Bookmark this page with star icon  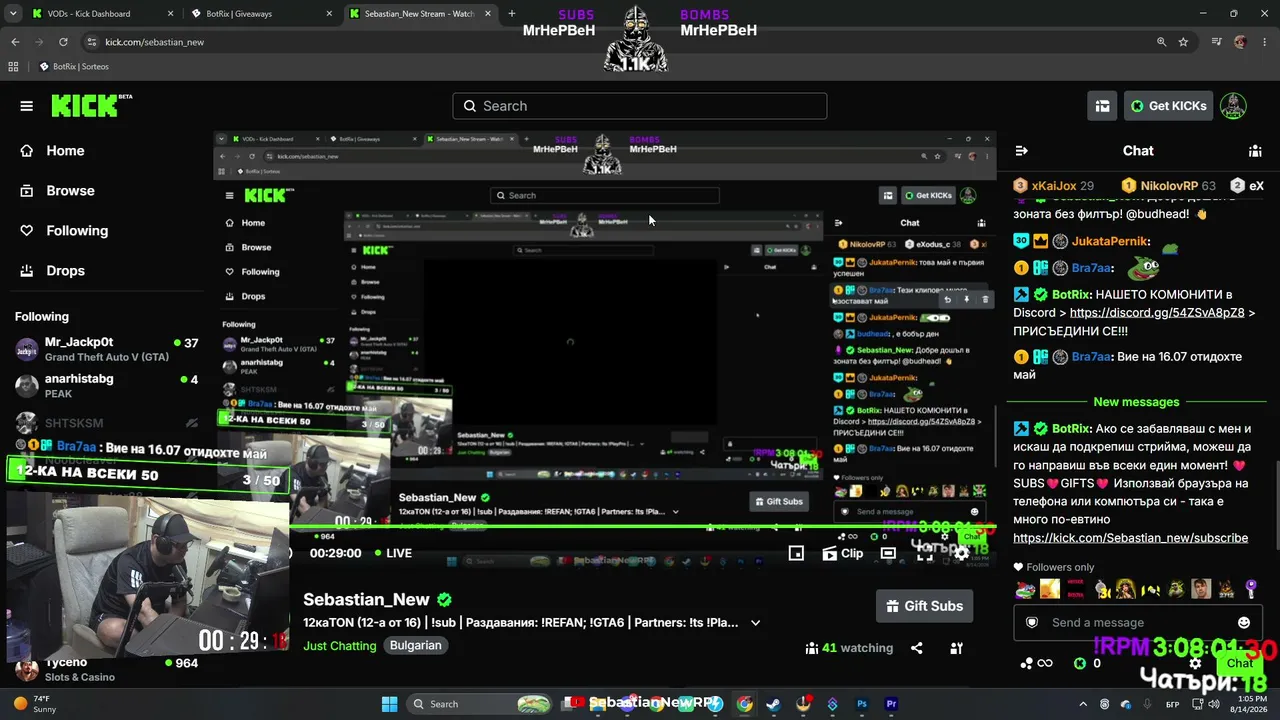tap(1183, 42)
